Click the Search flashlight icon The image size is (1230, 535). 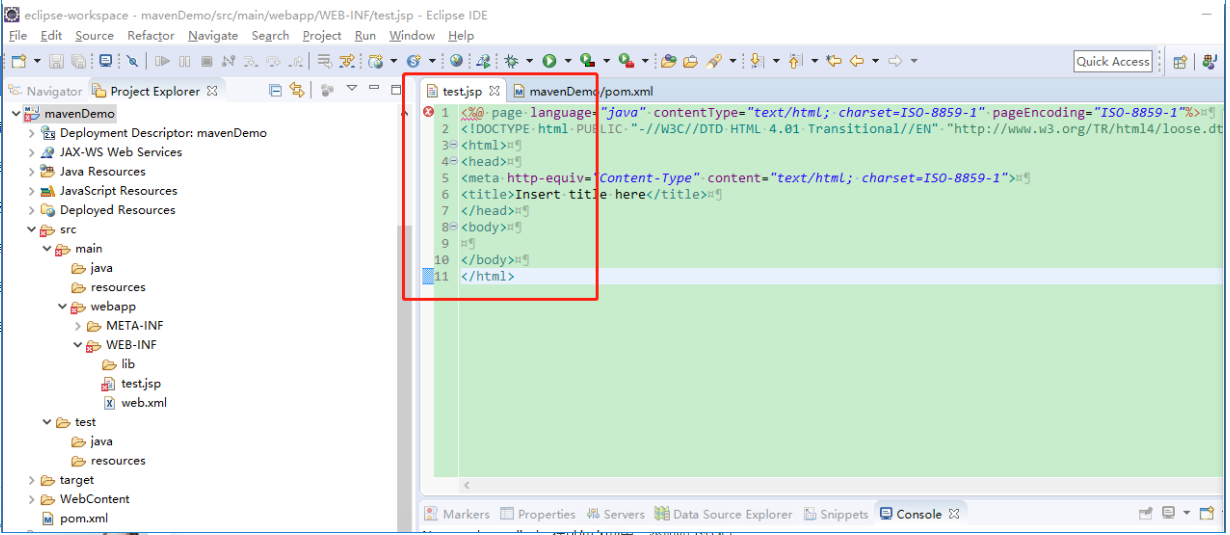713,61
